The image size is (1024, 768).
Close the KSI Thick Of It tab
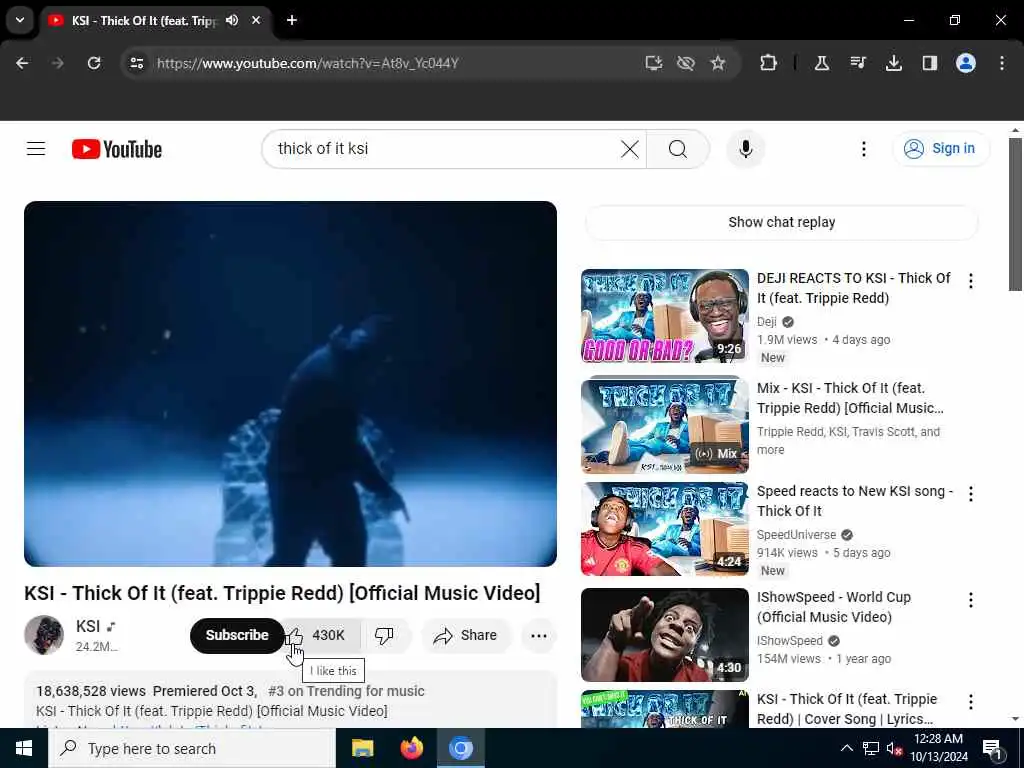click(256, 20)
